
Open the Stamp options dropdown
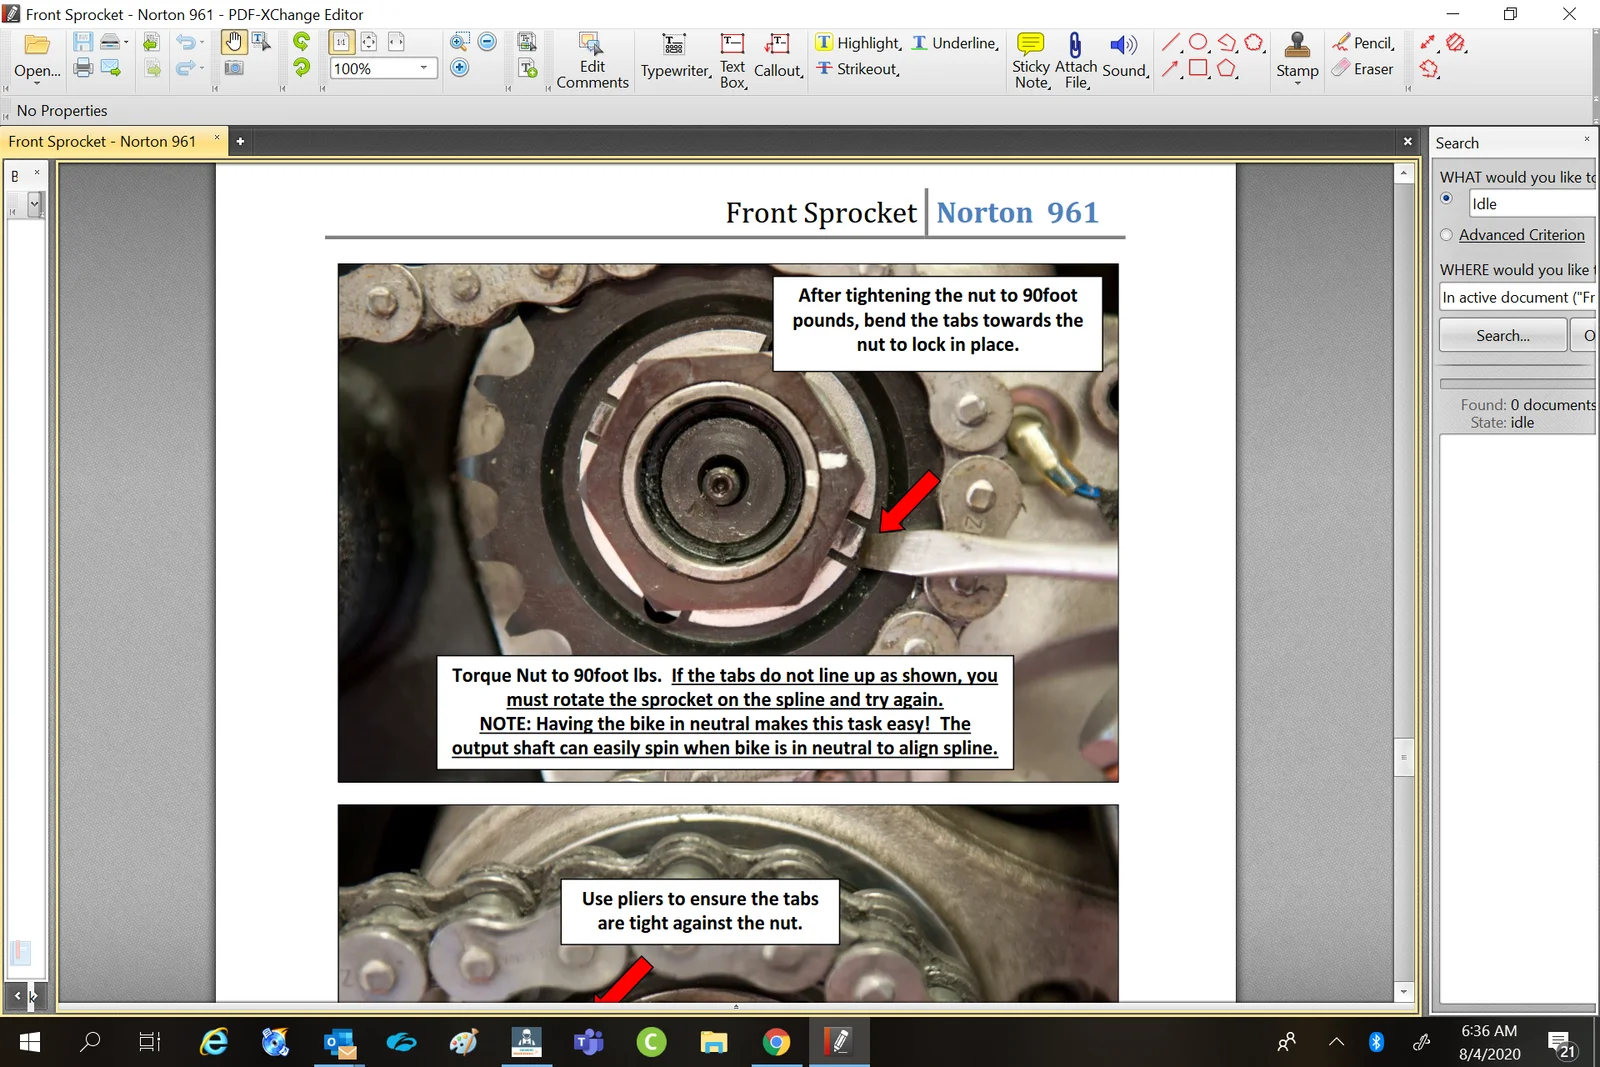pyautogui.click(x=1297, y=83)
